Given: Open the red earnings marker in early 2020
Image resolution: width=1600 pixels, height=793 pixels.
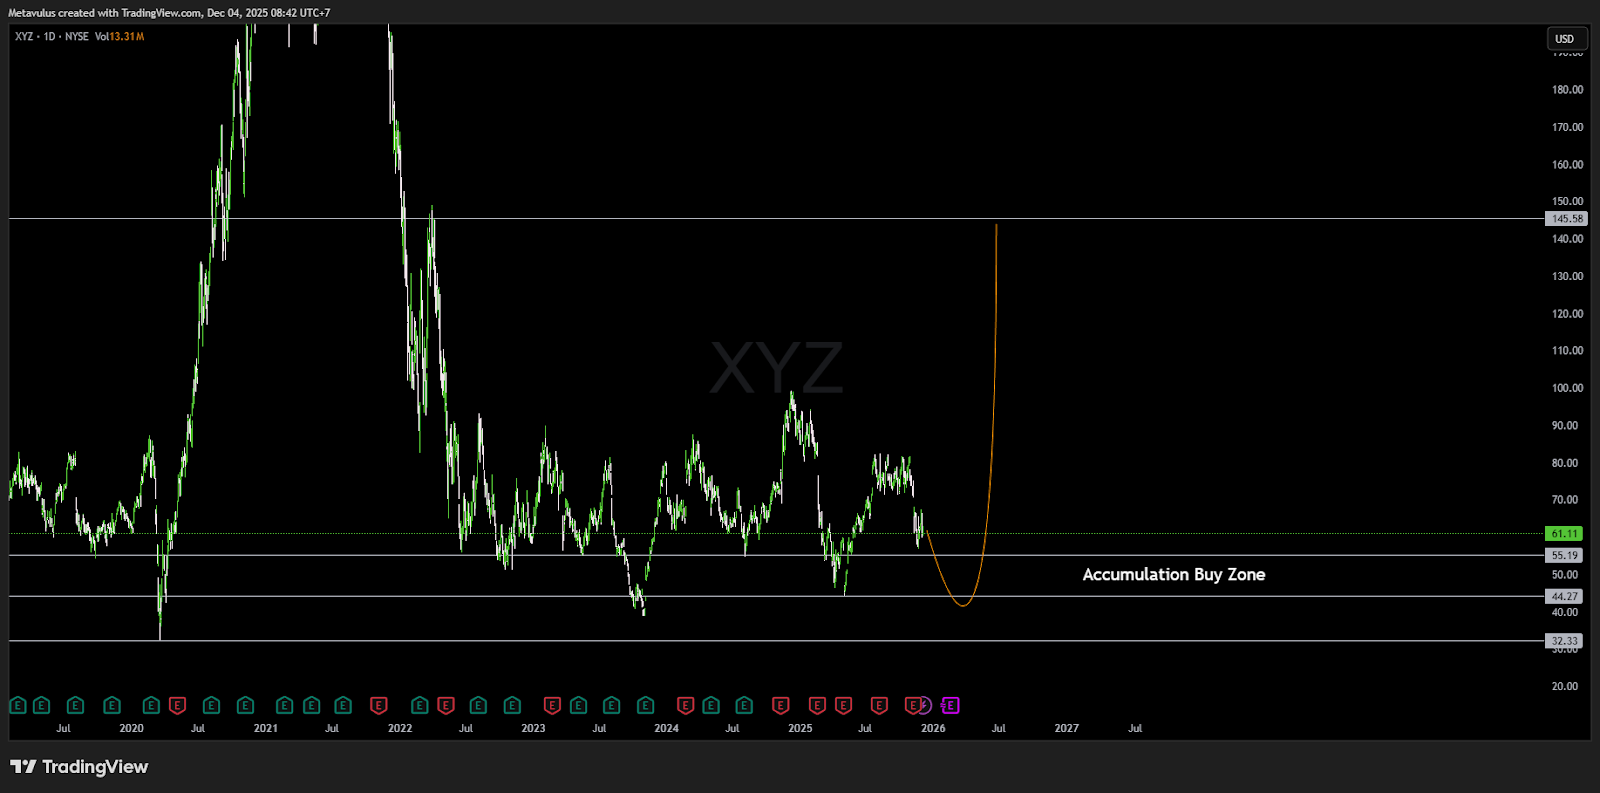Looking at the screenshot, I should coord(177,706).
